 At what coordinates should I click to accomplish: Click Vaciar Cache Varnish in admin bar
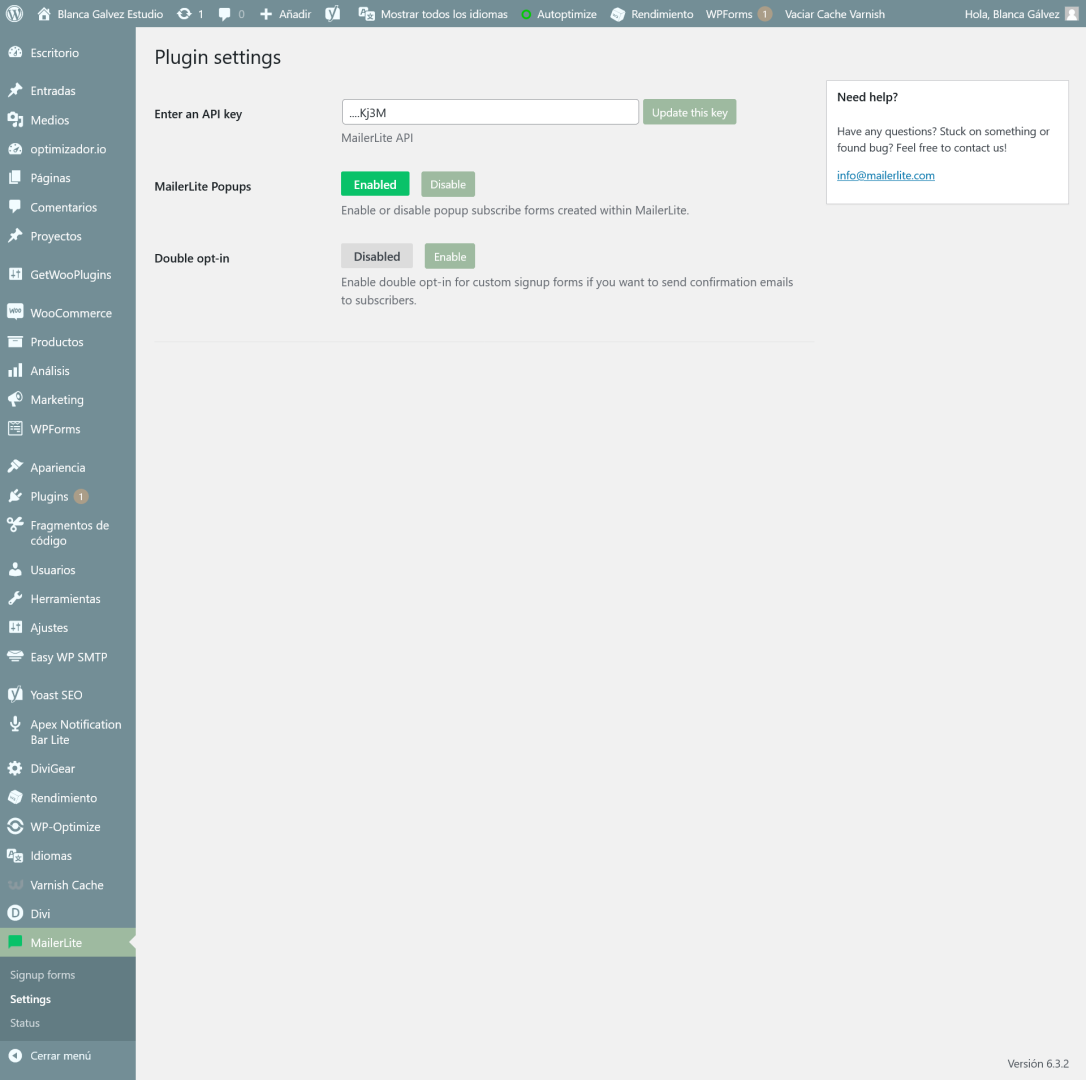pos(835,14)
